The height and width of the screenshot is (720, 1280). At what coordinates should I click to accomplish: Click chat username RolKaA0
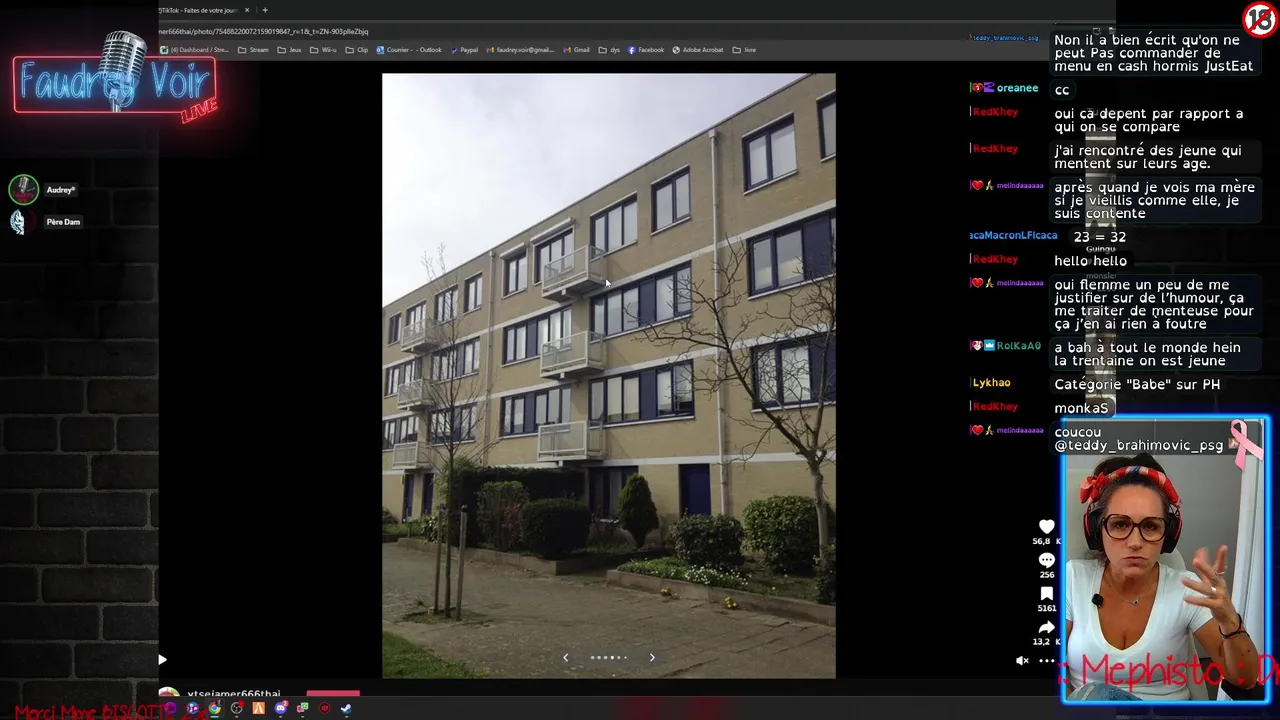[x=1018, y=346]
